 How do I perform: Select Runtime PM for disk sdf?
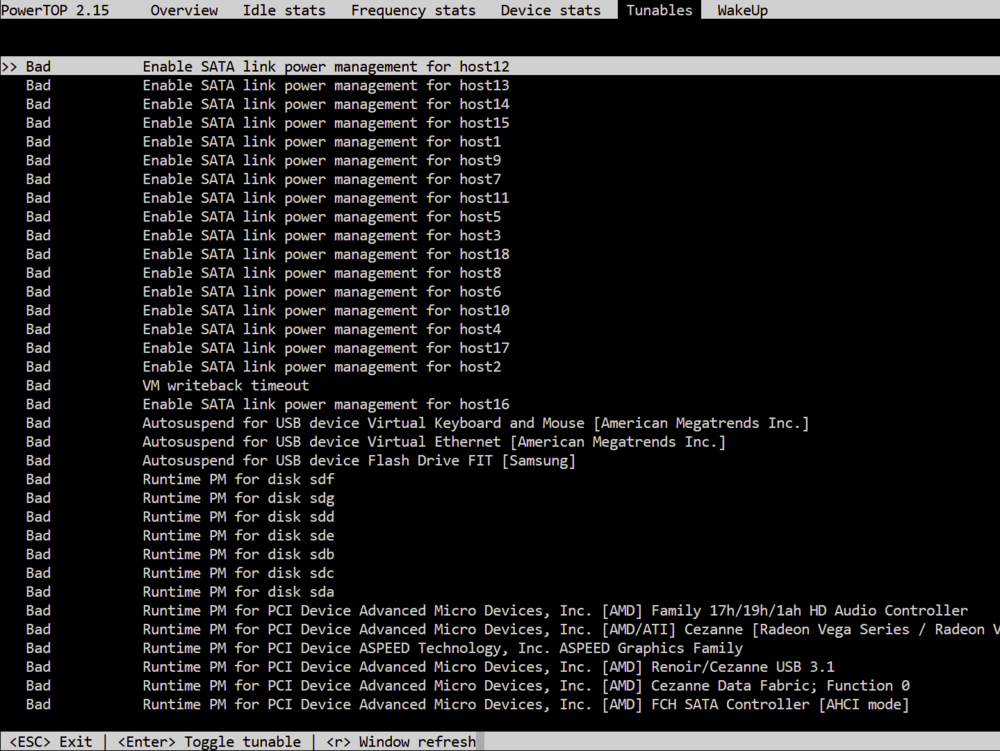238,479
